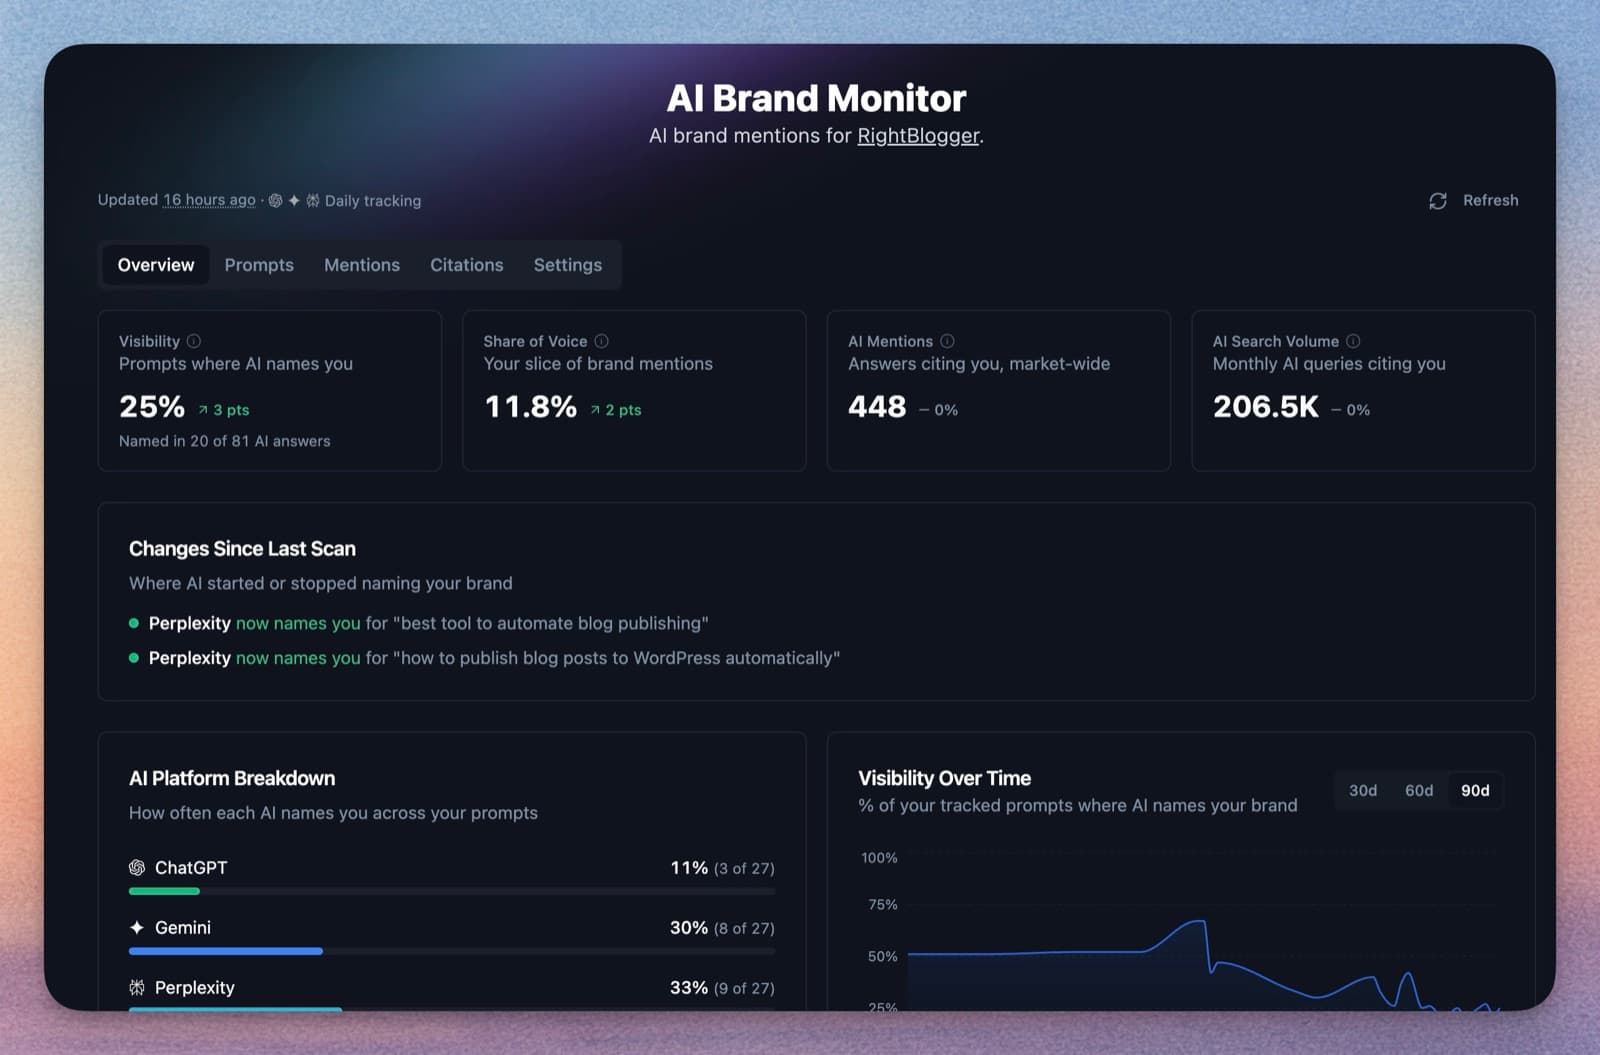Click the Refresh circular arrows icon
The height and width of the screenshot is (1055, 1600).
pos(1438,201)
